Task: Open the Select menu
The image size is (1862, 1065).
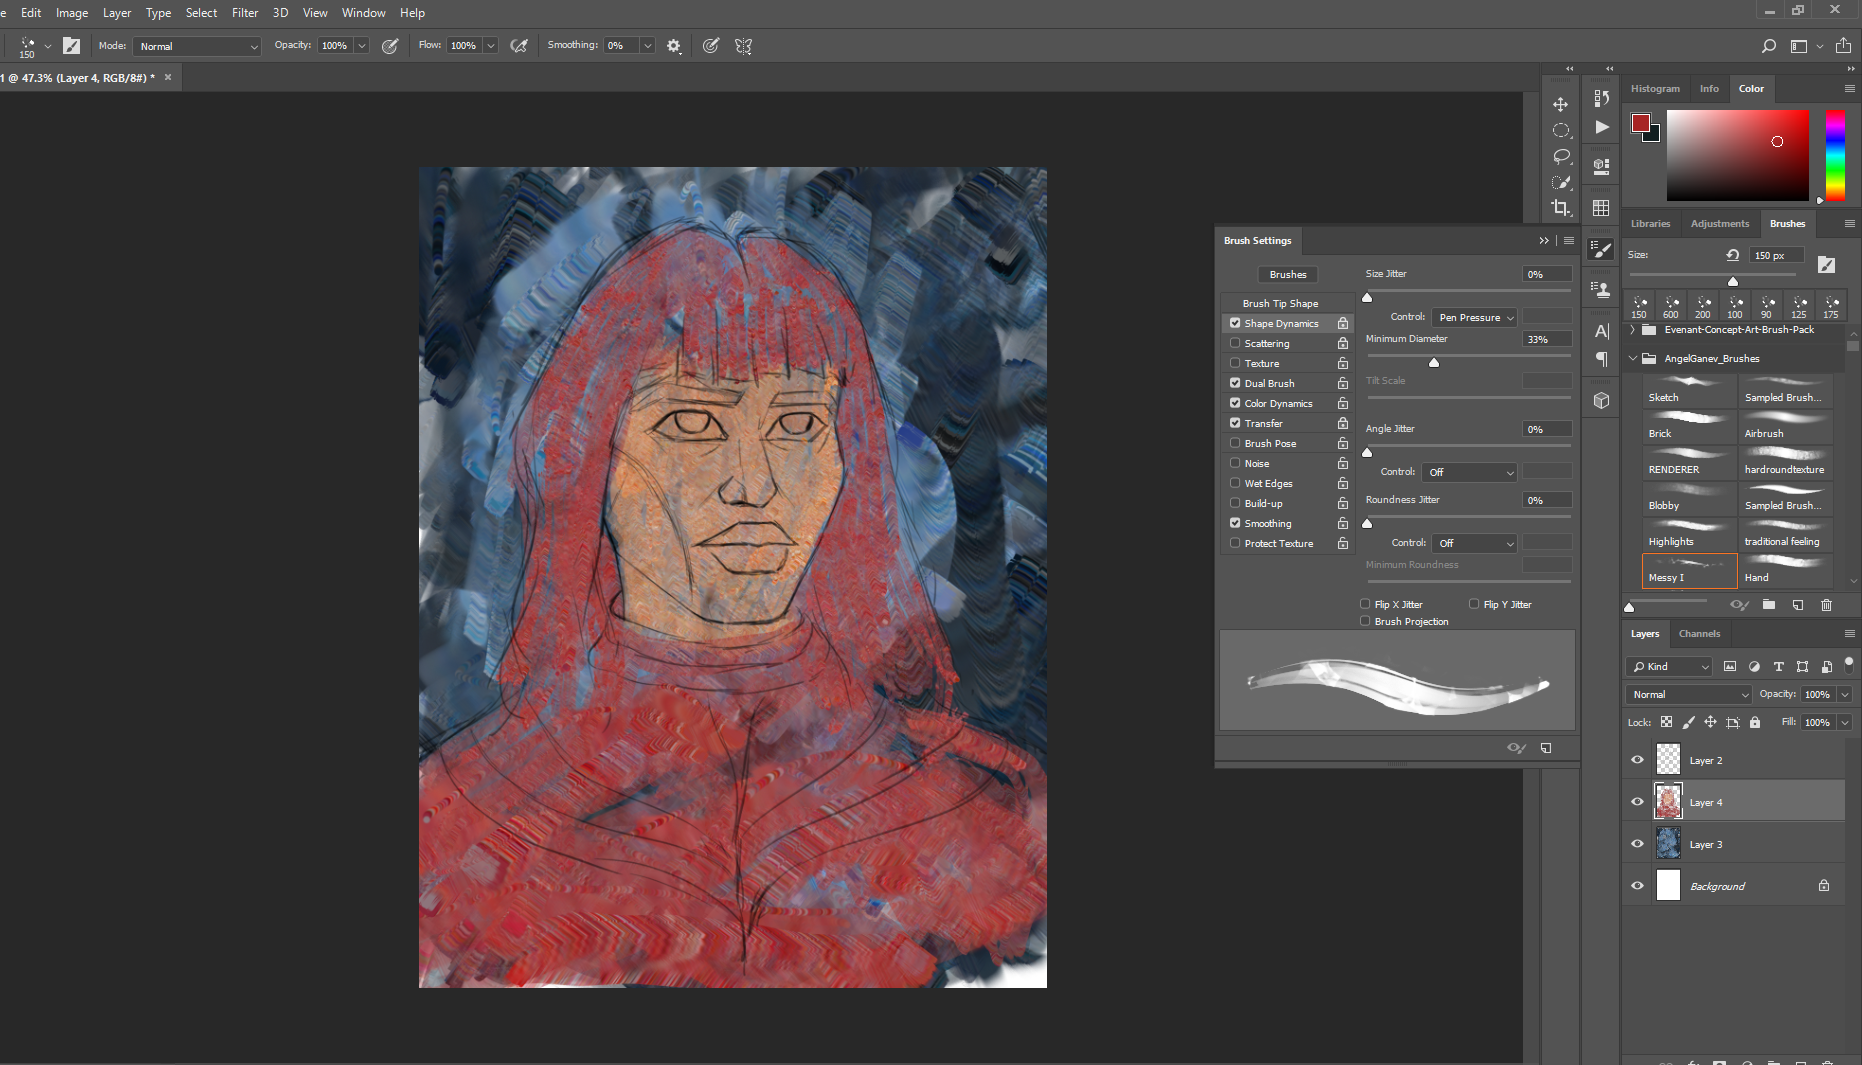Action: click(x=201, y=13)
